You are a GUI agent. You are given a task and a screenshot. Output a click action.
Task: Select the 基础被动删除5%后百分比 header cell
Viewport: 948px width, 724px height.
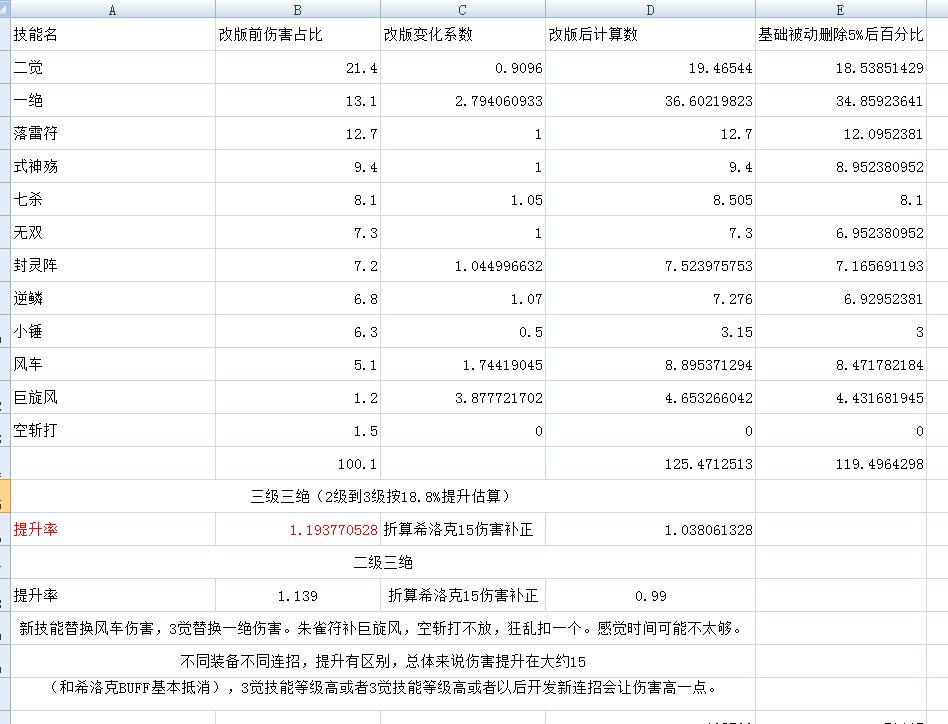pyautogui.click(x=850, y=35)
